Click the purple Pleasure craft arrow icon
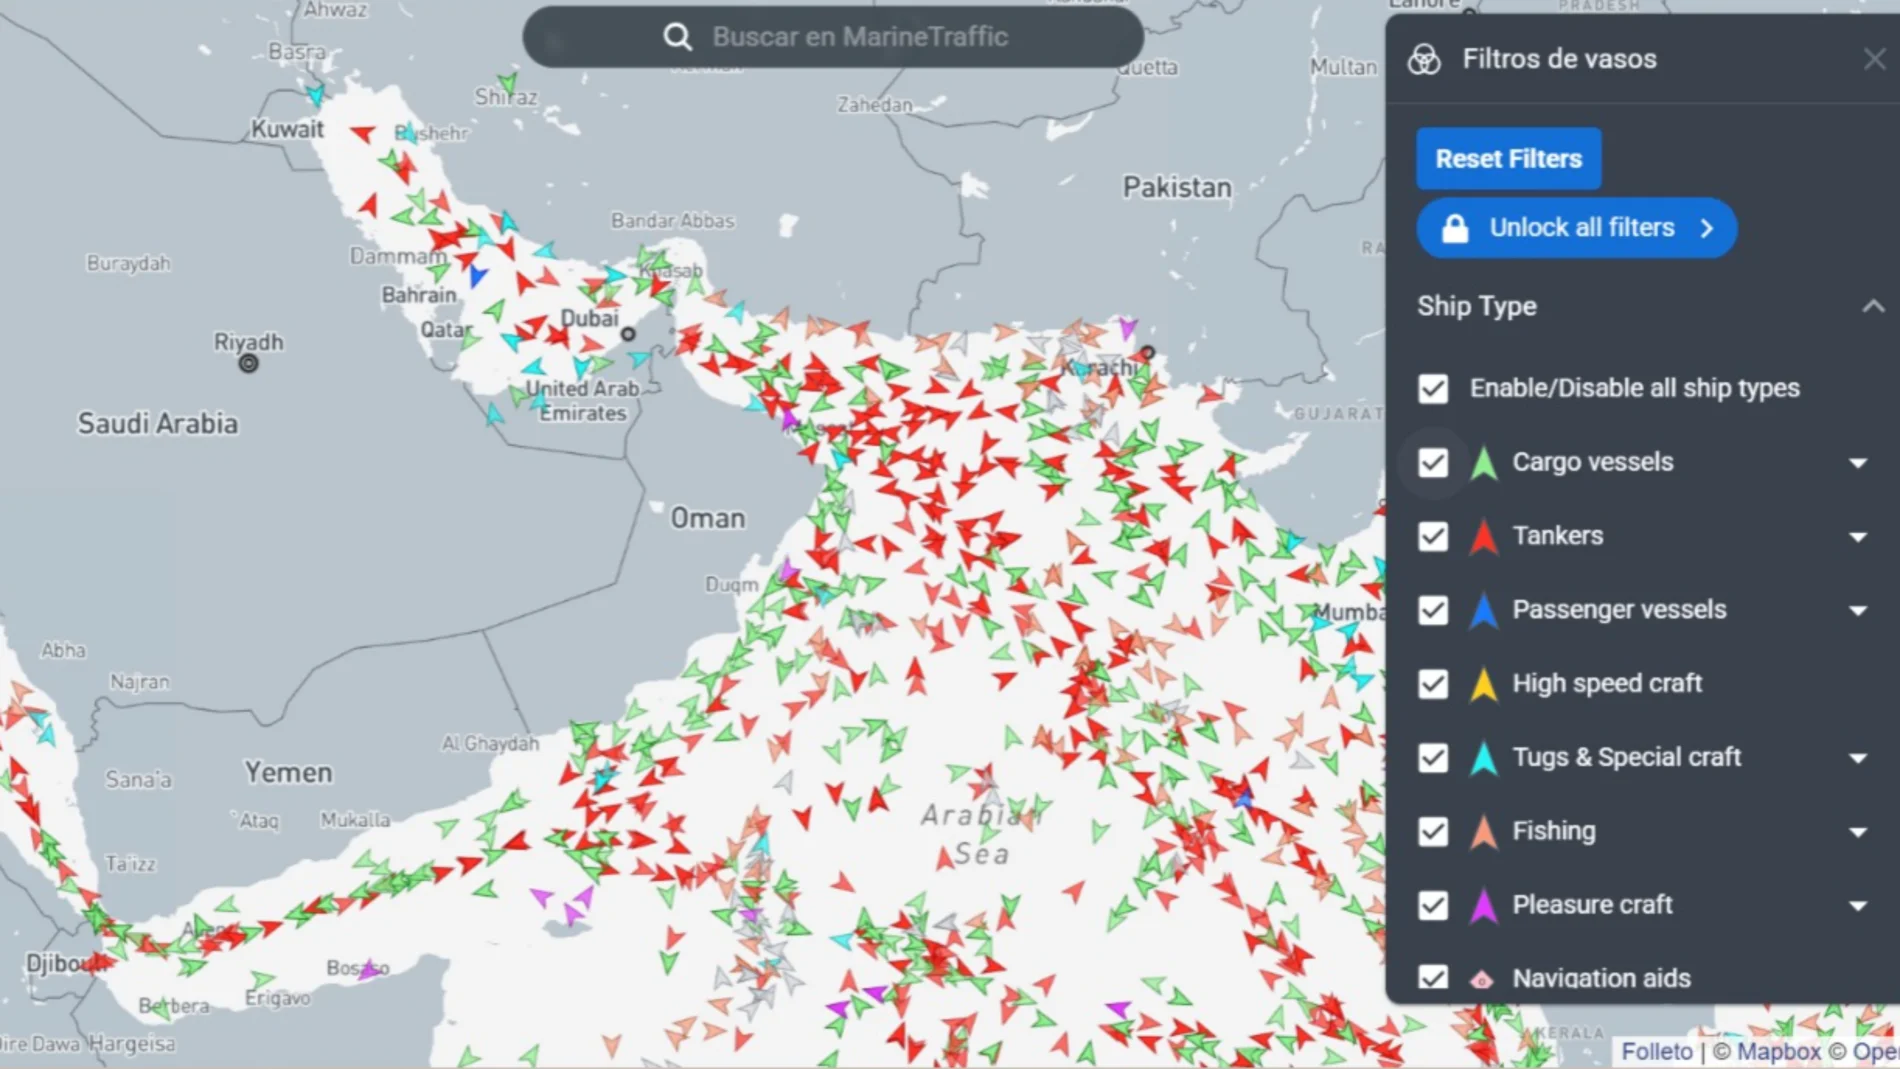1900x1069 pixels. (1483, 905)
